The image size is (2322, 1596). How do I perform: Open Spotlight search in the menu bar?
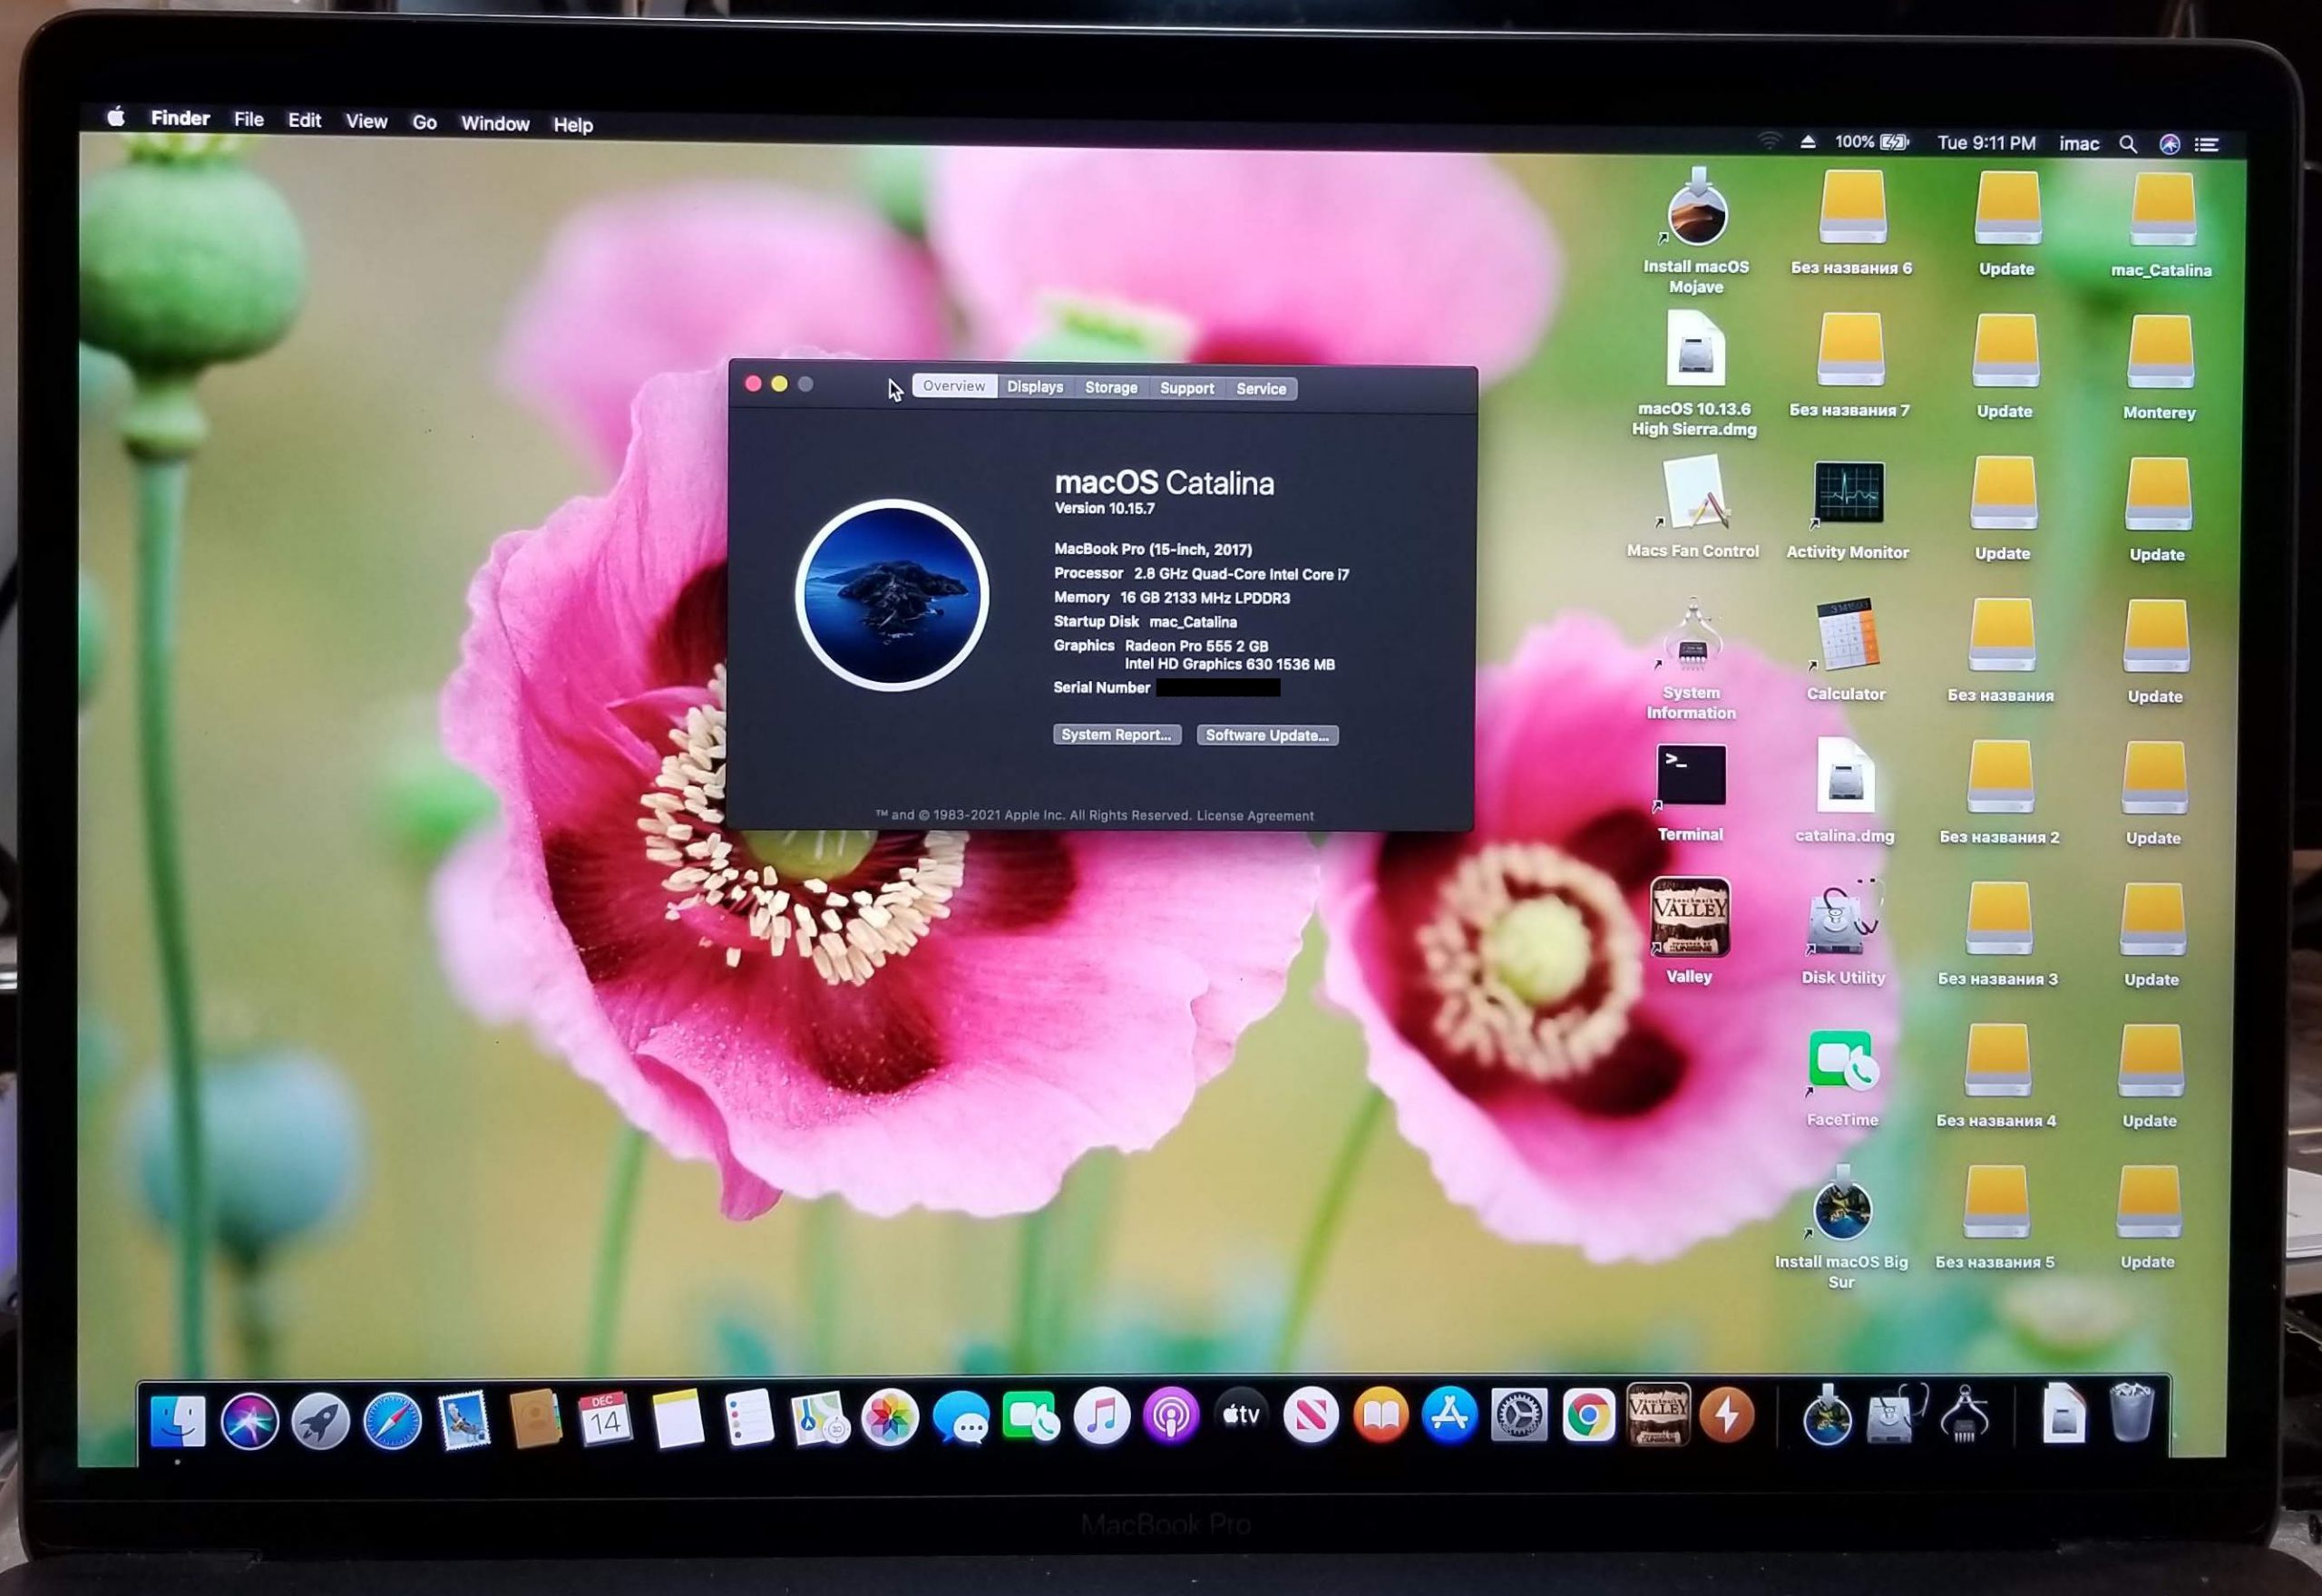tap(2128, 144)
